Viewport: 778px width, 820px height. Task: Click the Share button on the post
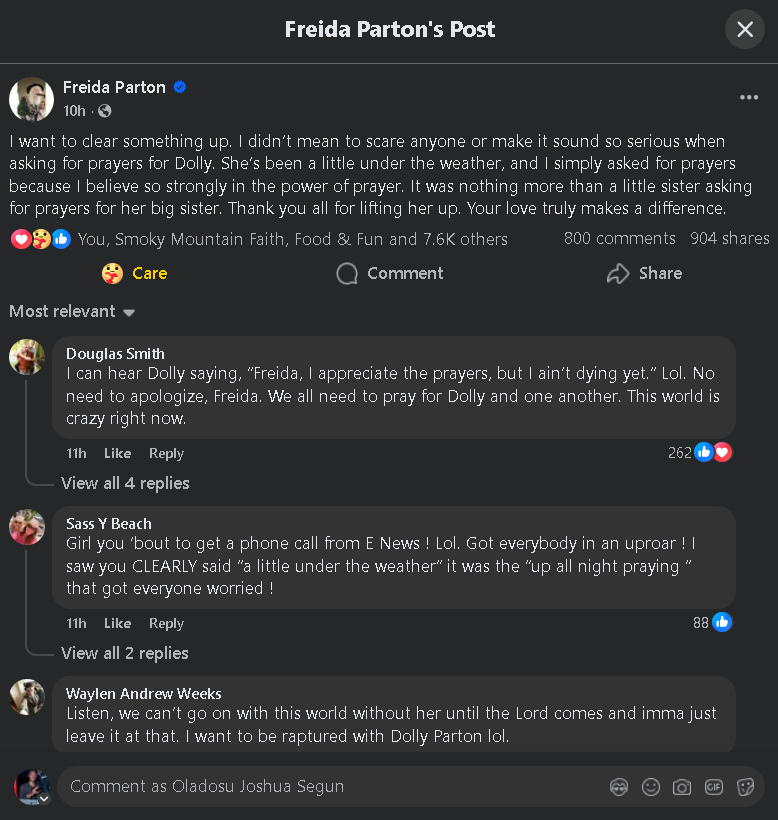click(x=645, y=273)
